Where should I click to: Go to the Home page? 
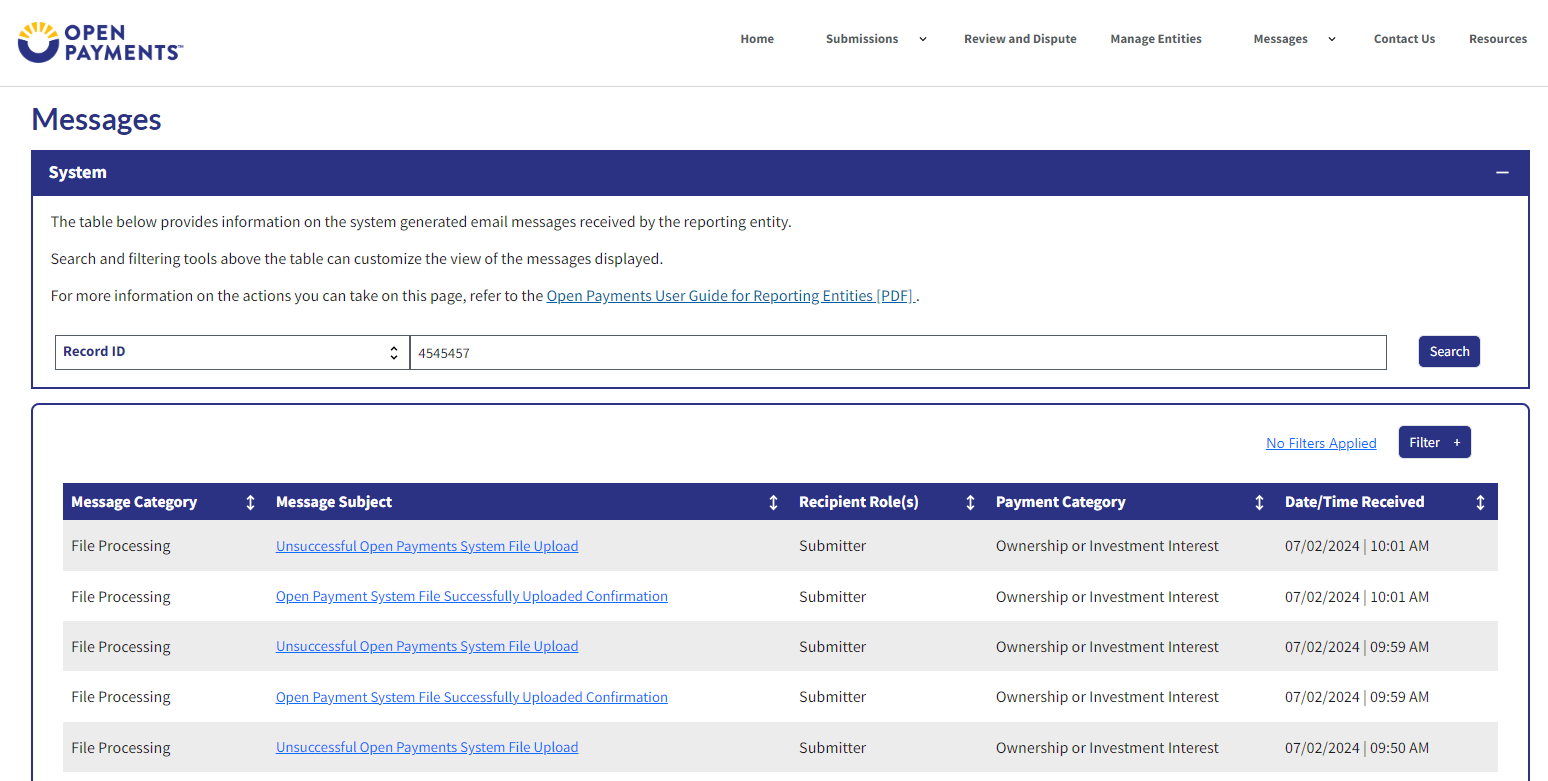[757, 39]
